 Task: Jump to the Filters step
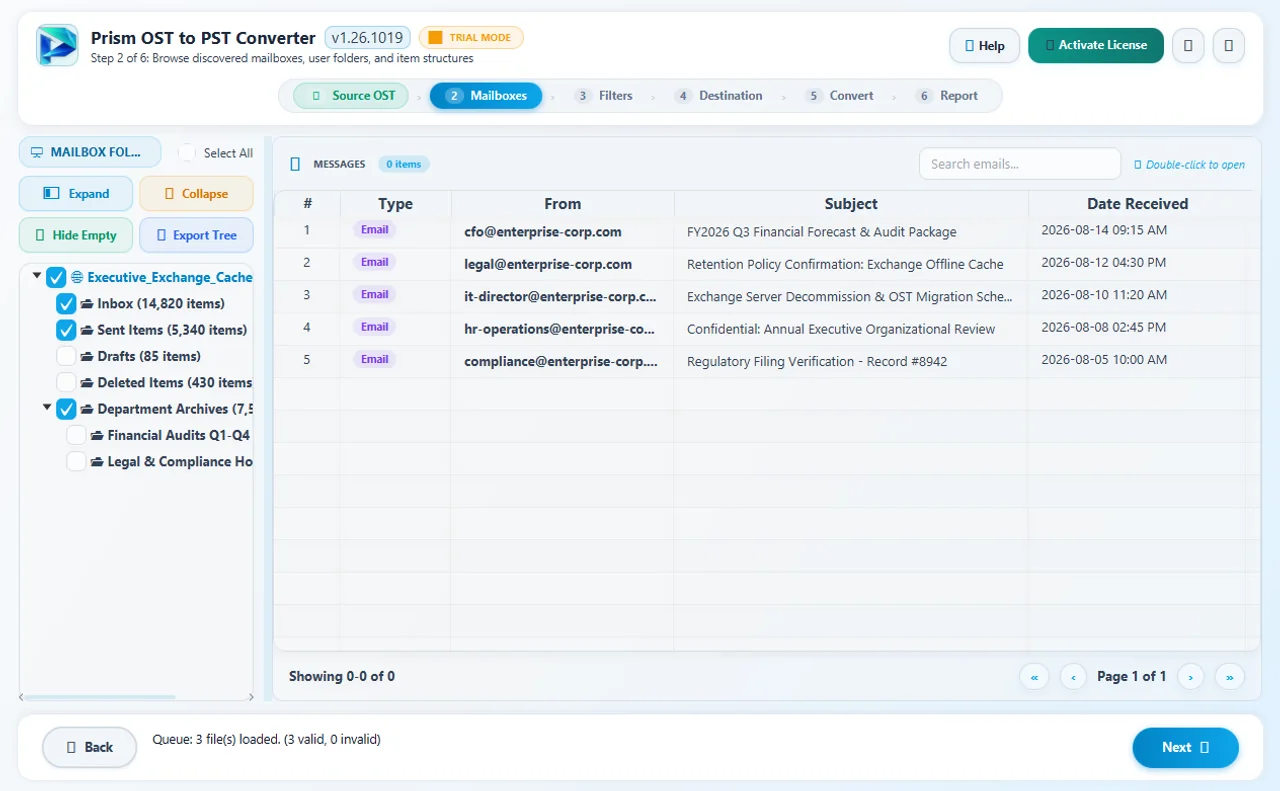(604, 96)
